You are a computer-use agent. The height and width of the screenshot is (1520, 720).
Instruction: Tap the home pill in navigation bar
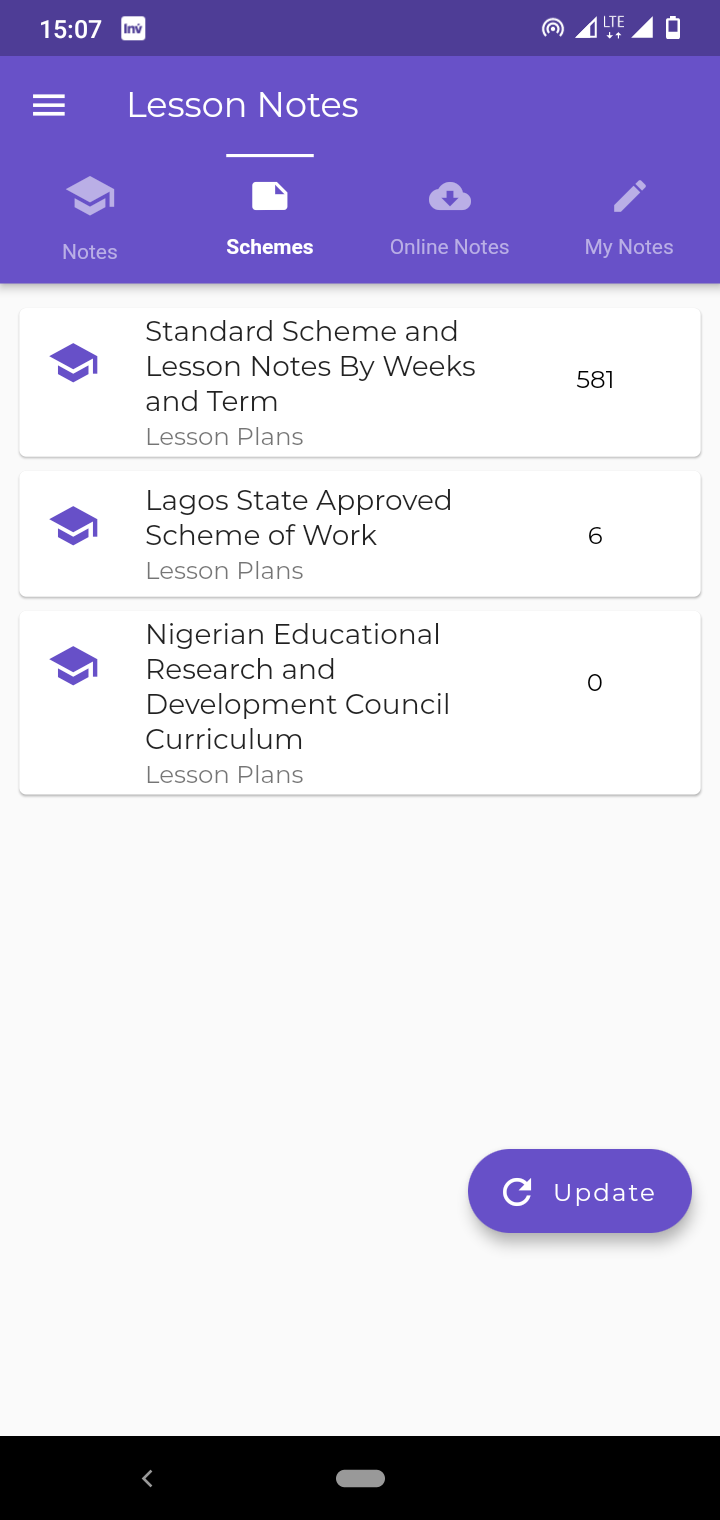(x=361, y=1478)
